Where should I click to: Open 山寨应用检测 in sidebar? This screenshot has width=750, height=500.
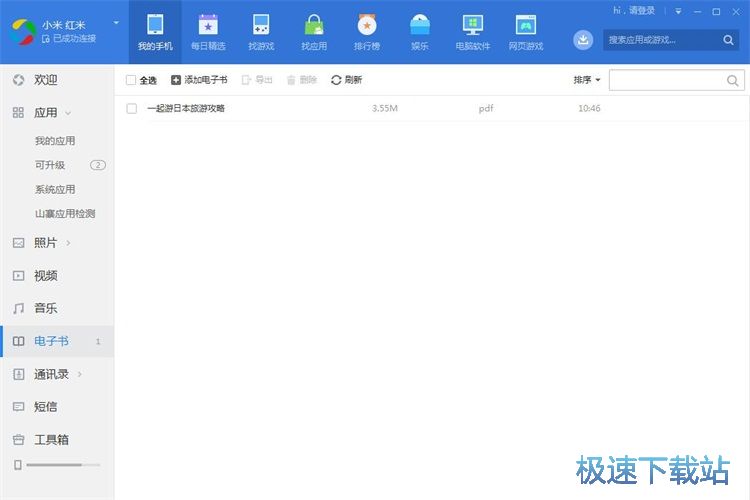click(x=65, y=213)
